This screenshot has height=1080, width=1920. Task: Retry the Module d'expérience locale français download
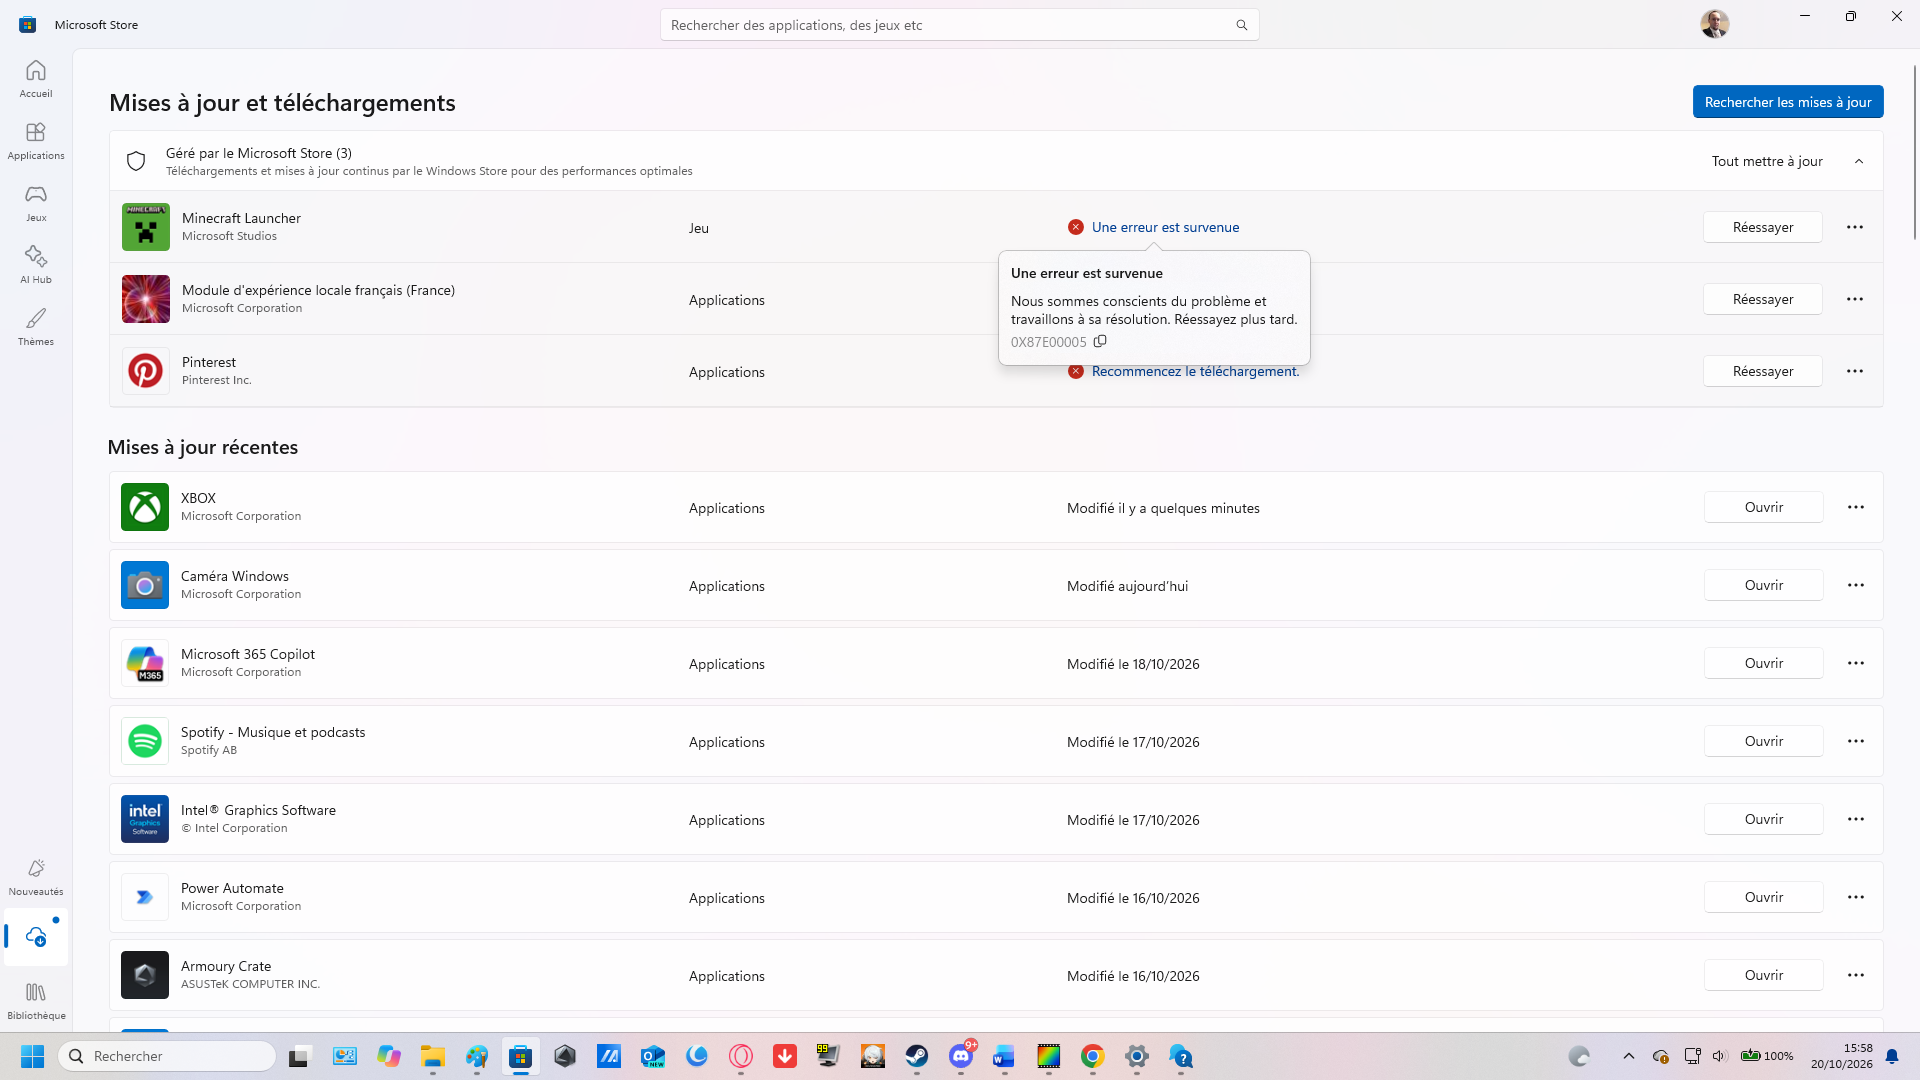(x=1763, y=299)
